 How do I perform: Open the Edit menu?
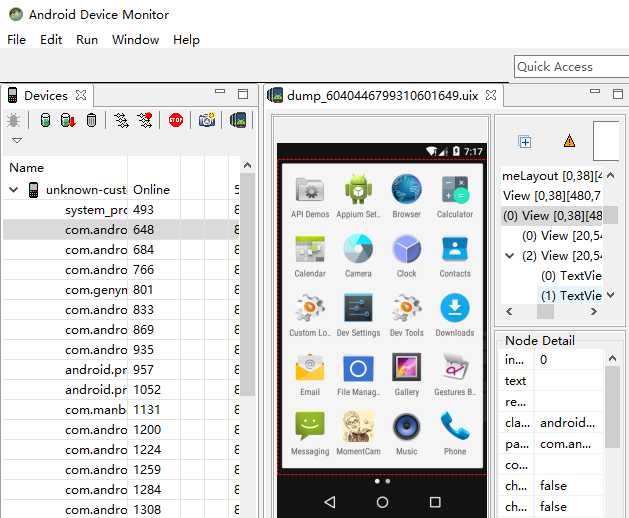[51, 40]
